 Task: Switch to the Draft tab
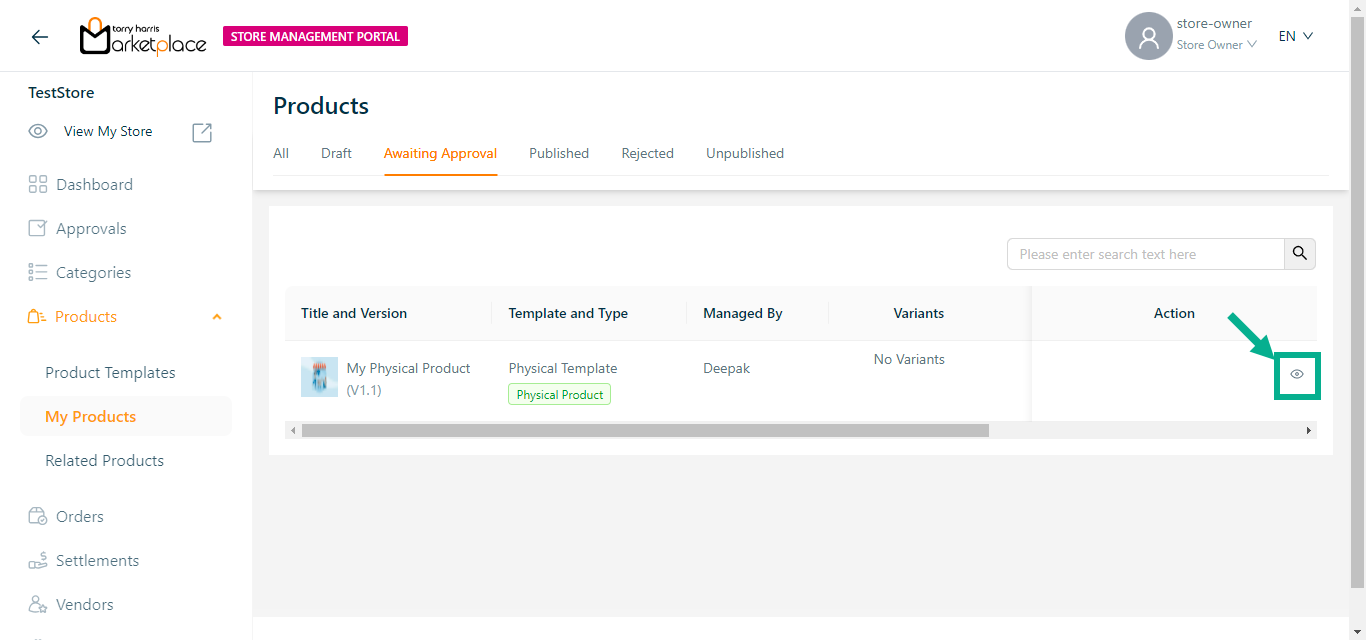click(336, 153)
